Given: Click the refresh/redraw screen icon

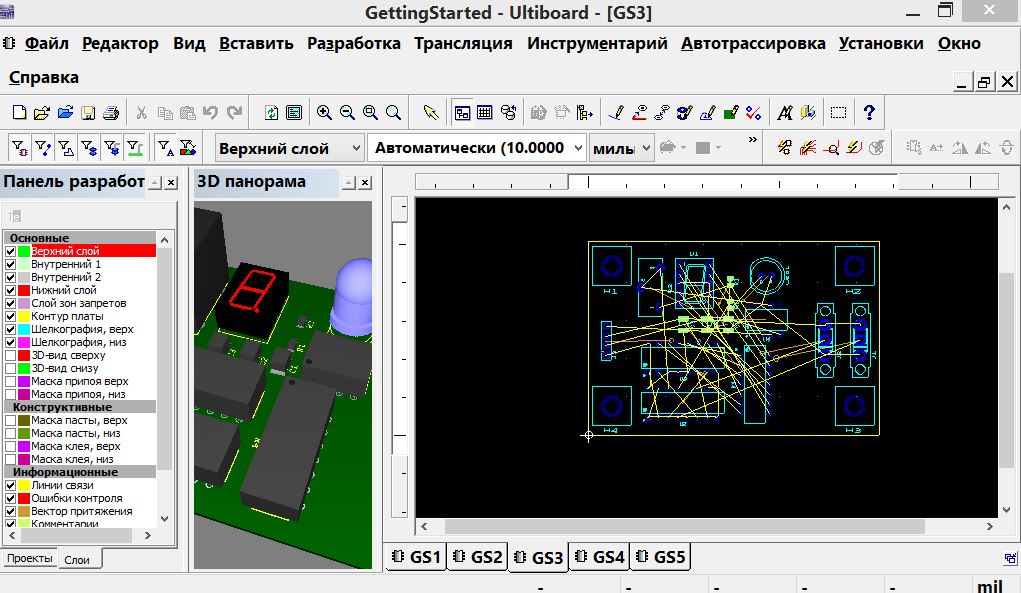Looking at the screenshot, I should click(x=272, y=113).
